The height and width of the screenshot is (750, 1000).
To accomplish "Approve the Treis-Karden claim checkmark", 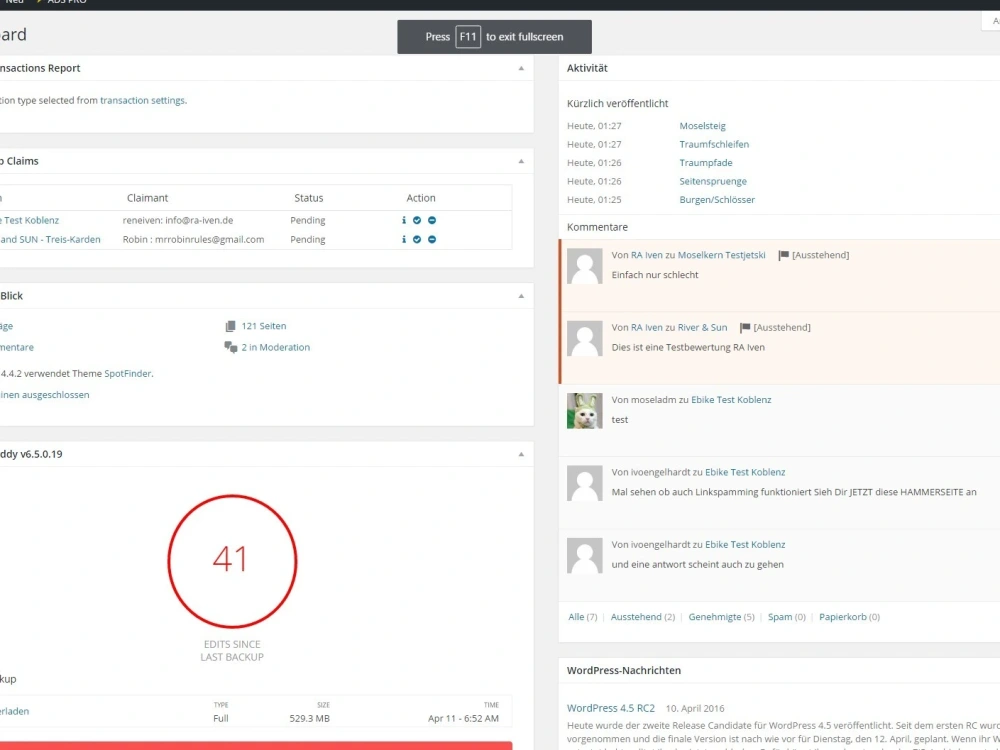I will coord(417,239).
